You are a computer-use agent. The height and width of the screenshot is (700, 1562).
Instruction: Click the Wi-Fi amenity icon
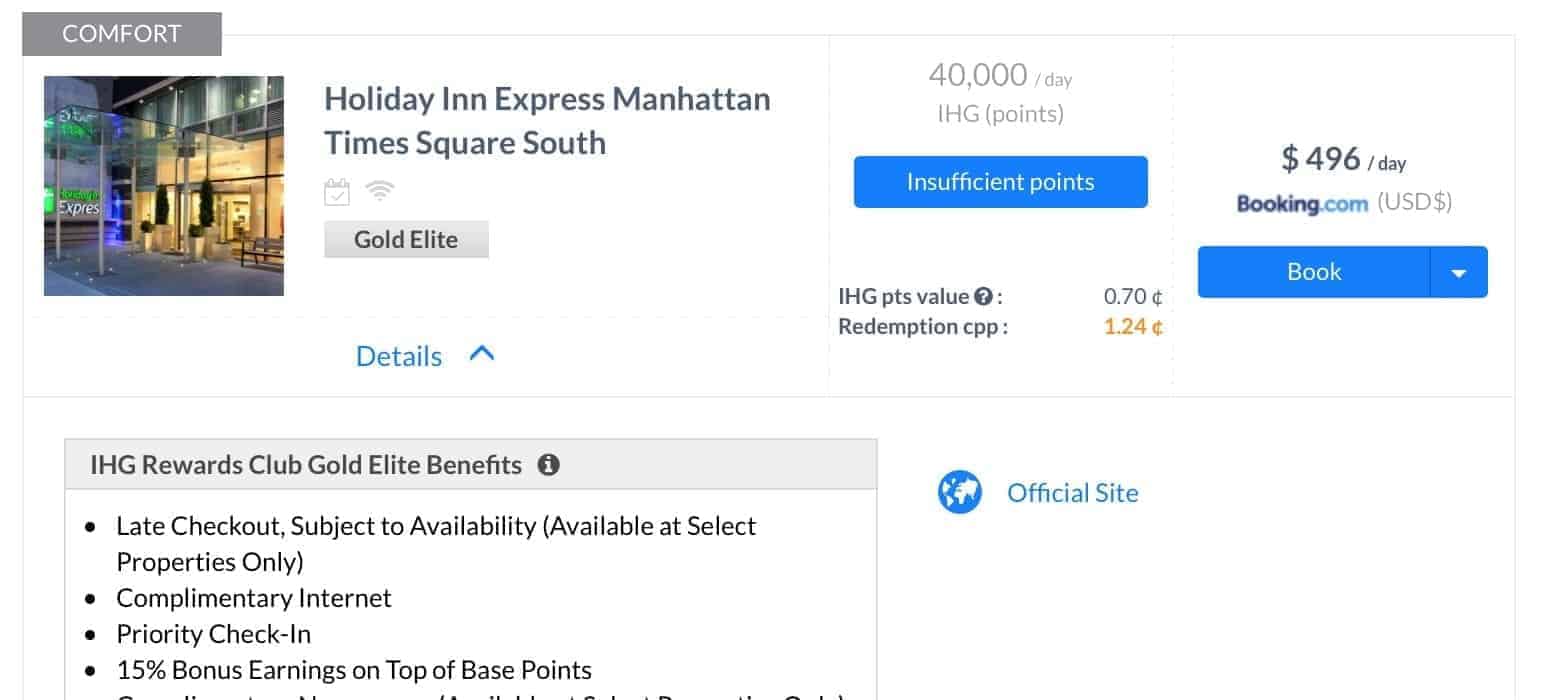(379, 190)
